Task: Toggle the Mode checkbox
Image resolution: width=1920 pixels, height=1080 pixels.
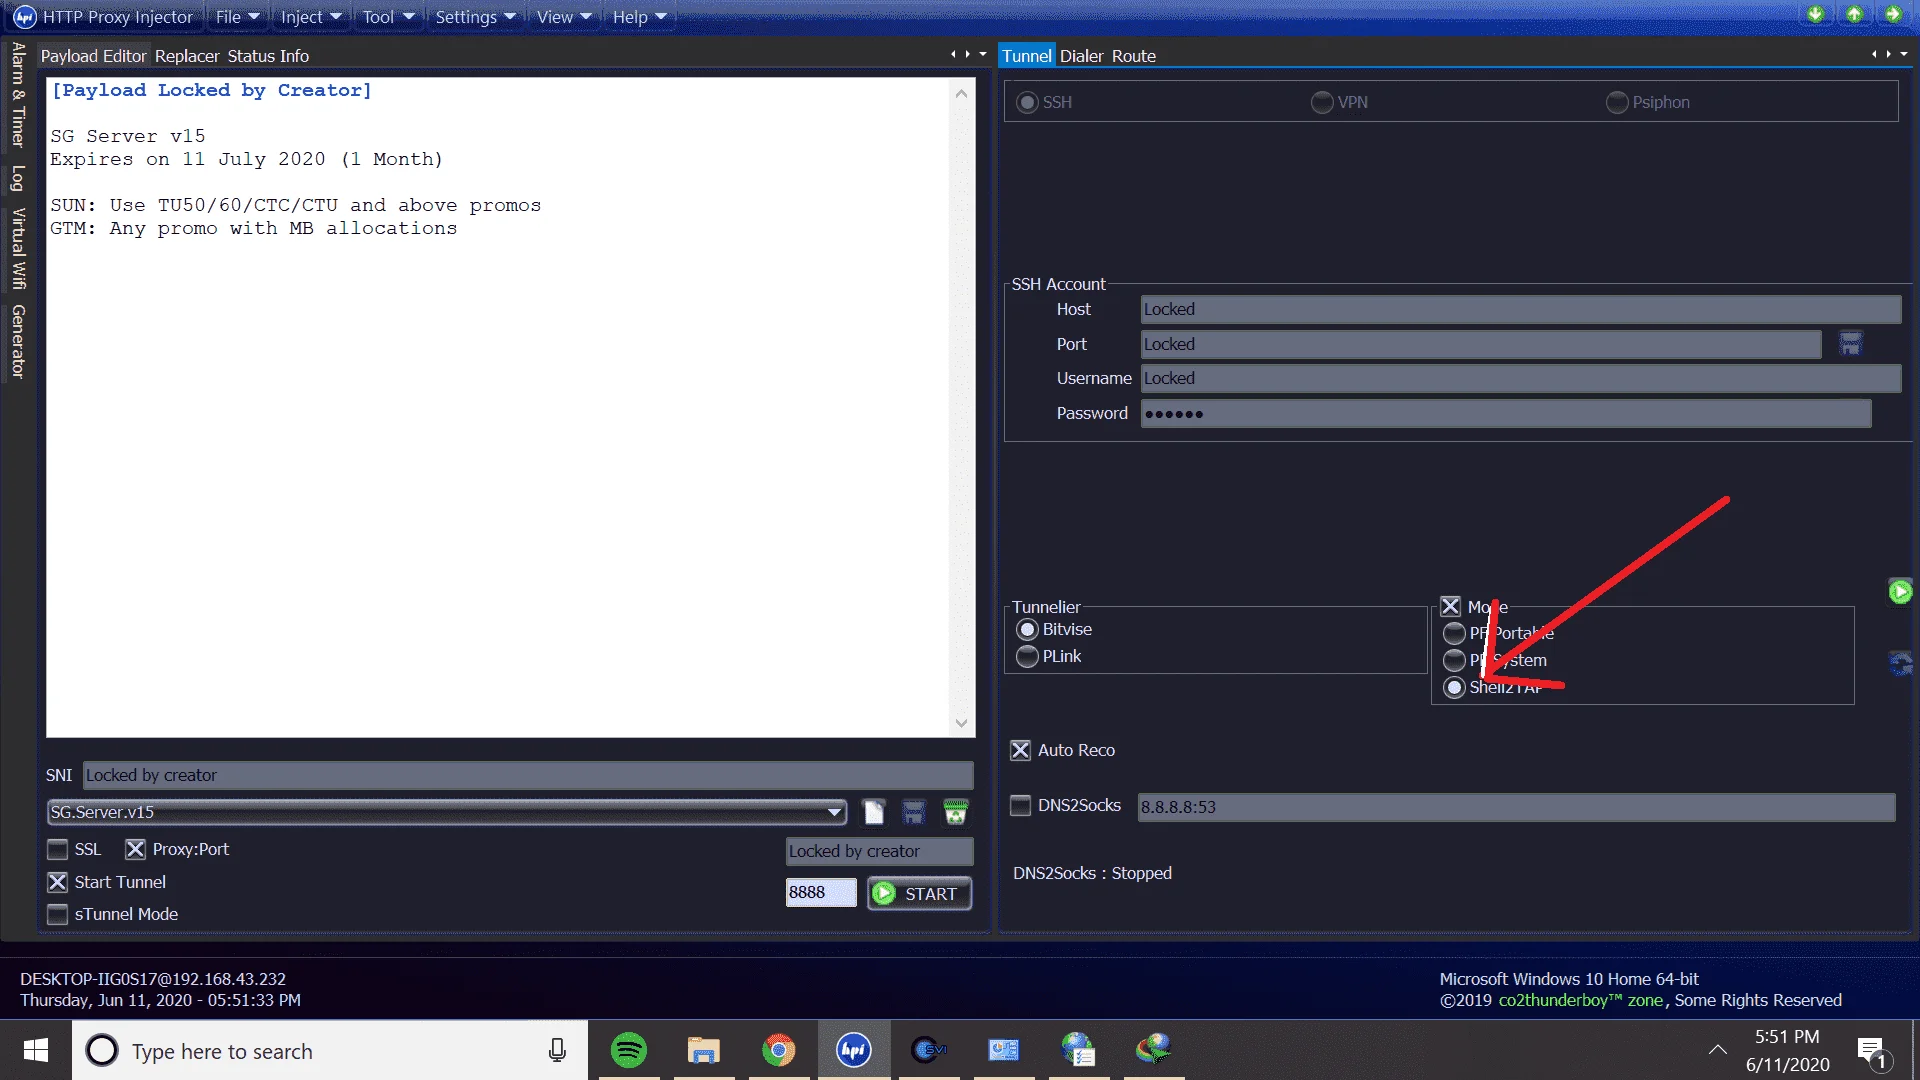Action: click(x=1450, y=606)
